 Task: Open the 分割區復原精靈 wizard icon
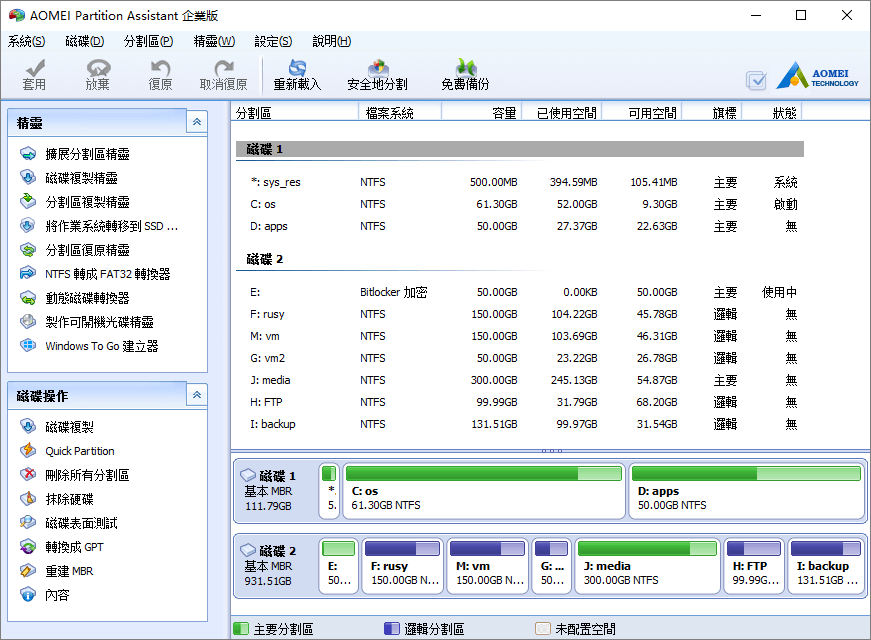pyautogui.click(x=28, y=249)
